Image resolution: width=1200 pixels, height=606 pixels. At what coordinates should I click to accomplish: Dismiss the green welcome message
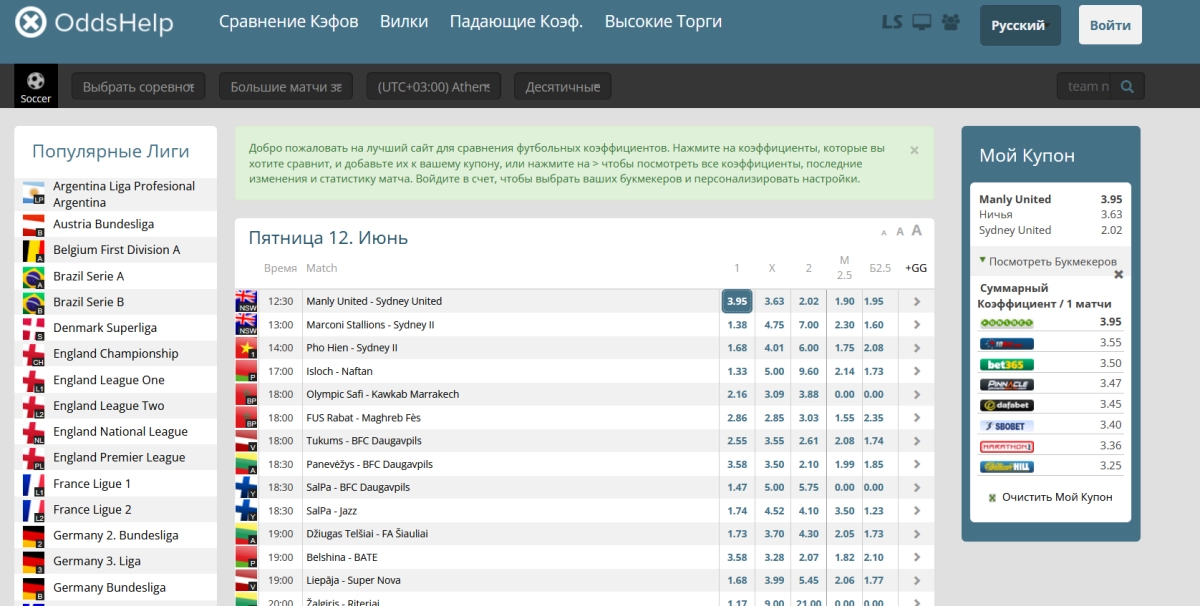coord(914,150)
